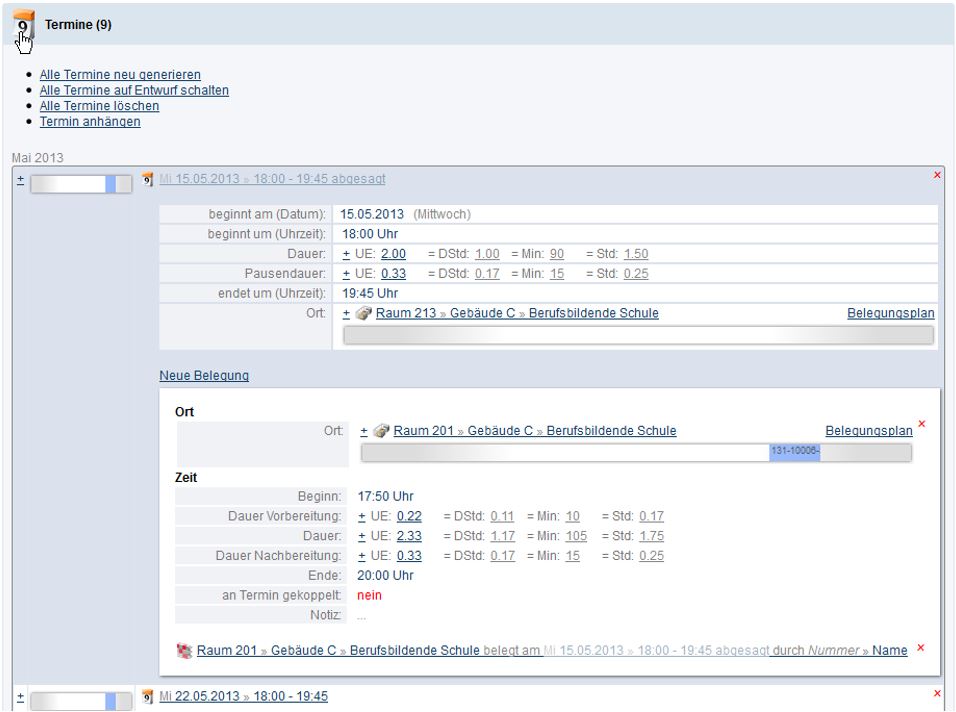The height and width of the screenshot is (712, 956).
Task: Click 'Alle Termine neu generieren' link
Action: [120, 74]
